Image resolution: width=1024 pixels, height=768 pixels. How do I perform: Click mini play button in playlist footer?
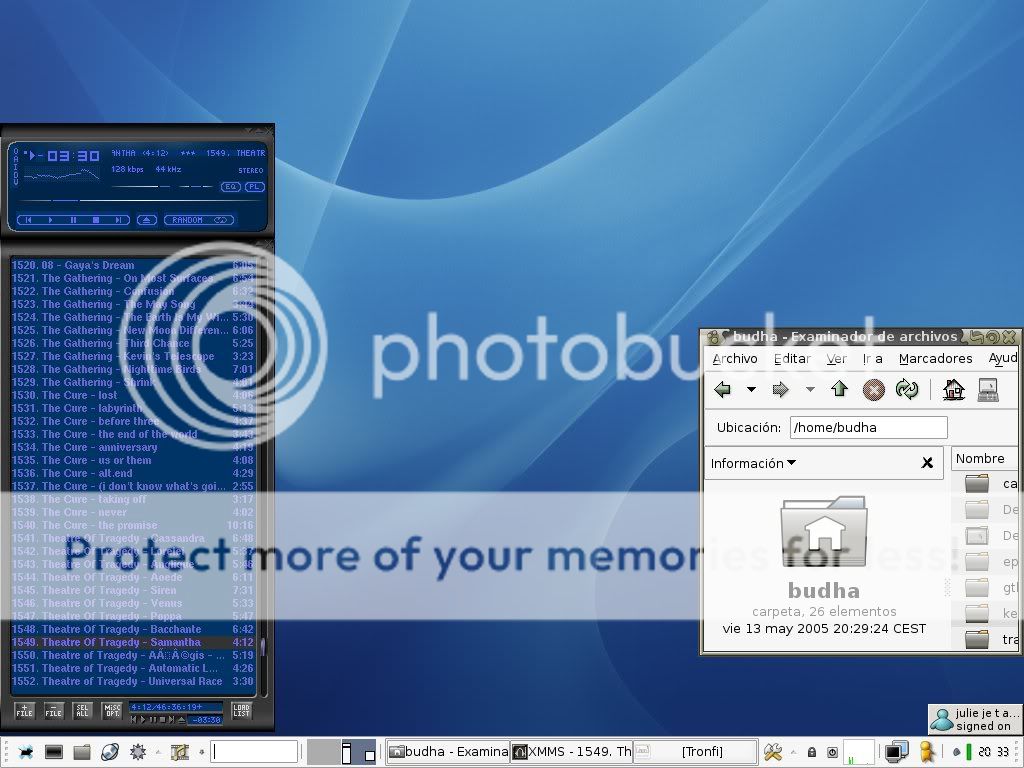[143, 720]
